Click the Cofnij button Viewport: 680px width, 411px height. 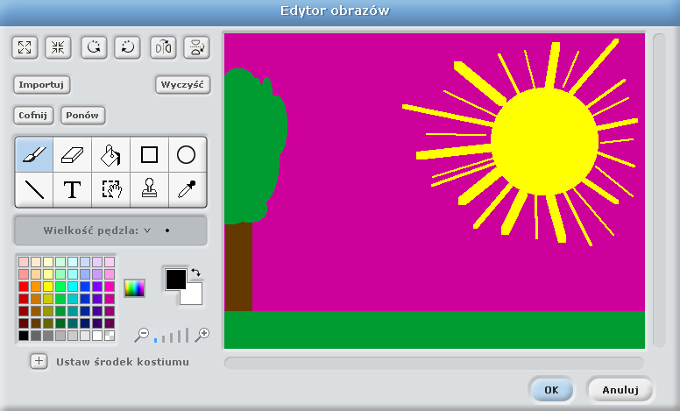pos(33,115)
